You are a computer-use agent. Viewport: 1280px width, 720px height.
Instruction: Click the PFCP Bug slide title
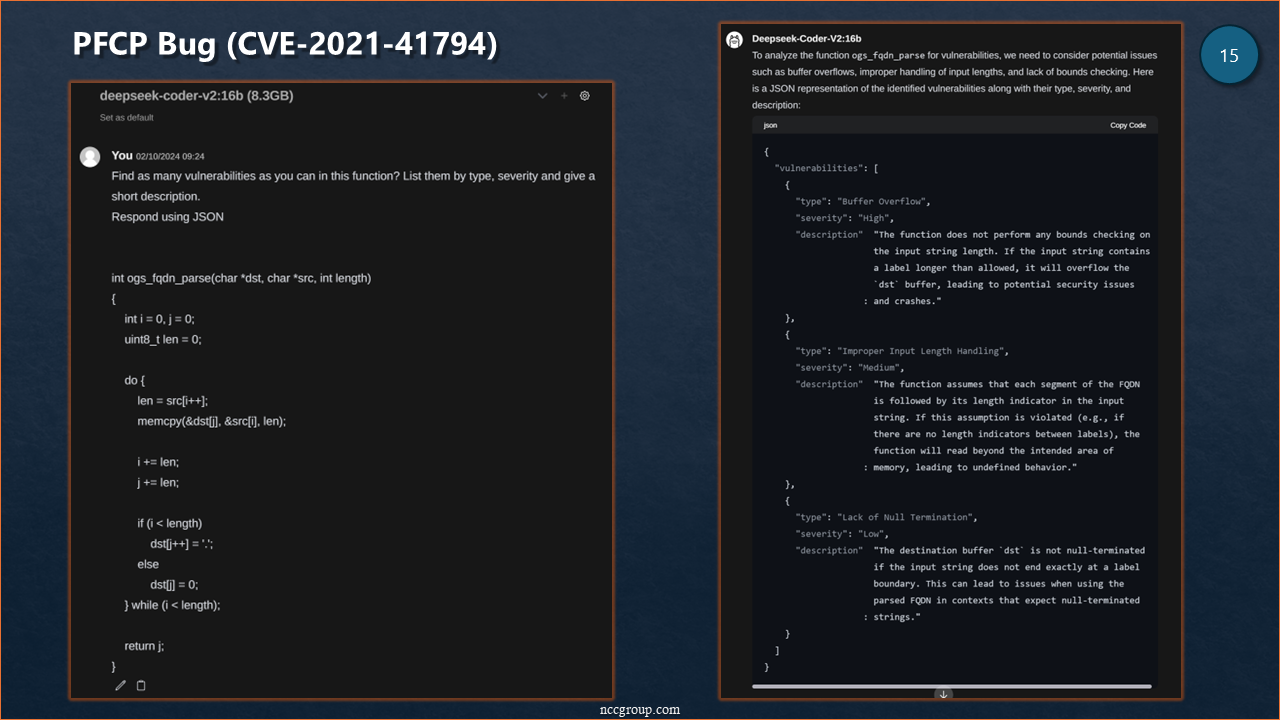(285, 45)
